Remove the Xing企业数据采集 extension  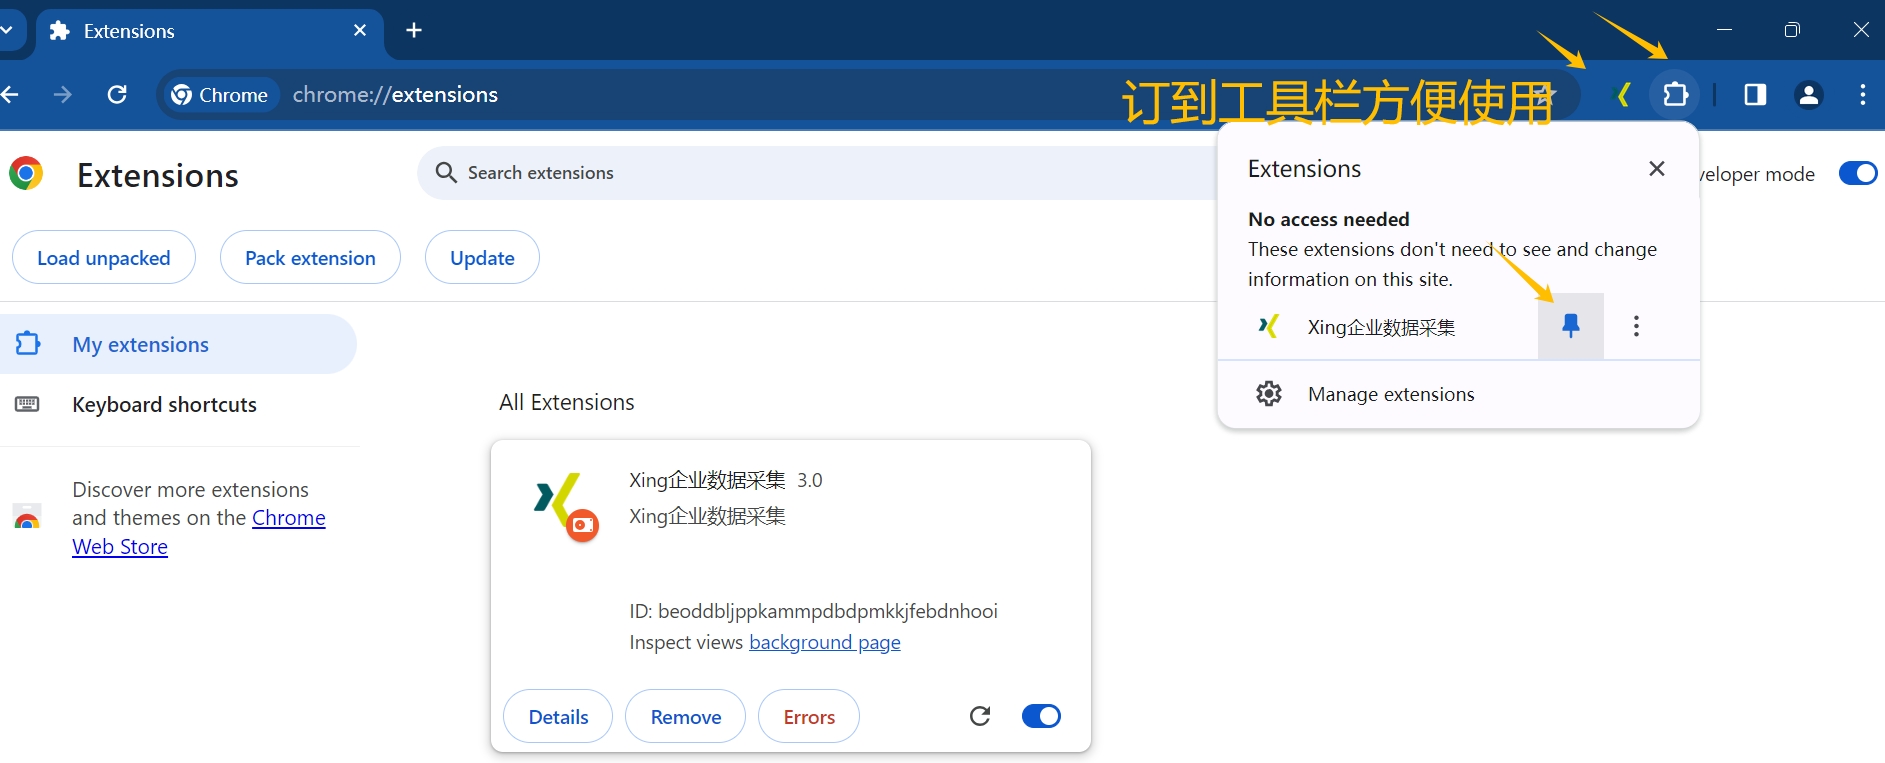pos(686,716)
